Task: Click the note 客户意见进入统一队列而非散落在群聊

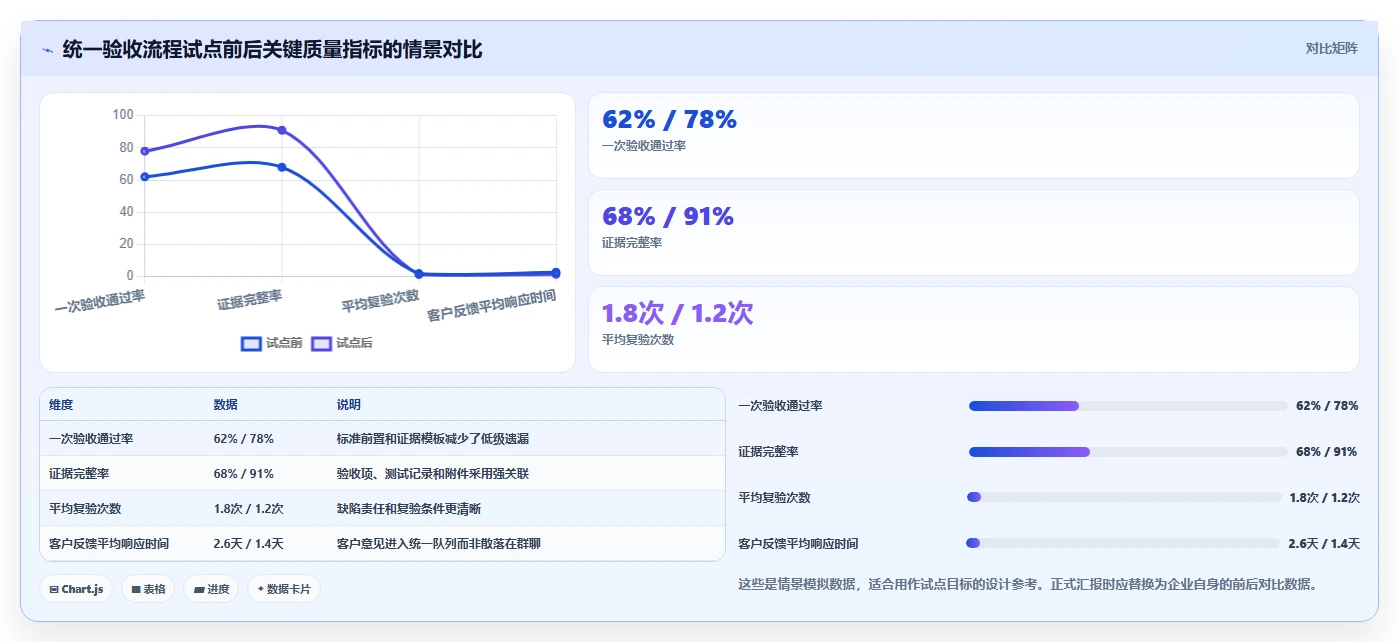Action: [439, 543]
